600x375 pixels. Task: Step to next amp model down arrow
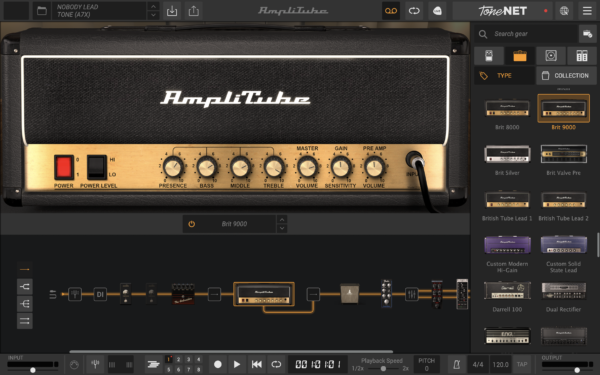click(x=282, y=228)
